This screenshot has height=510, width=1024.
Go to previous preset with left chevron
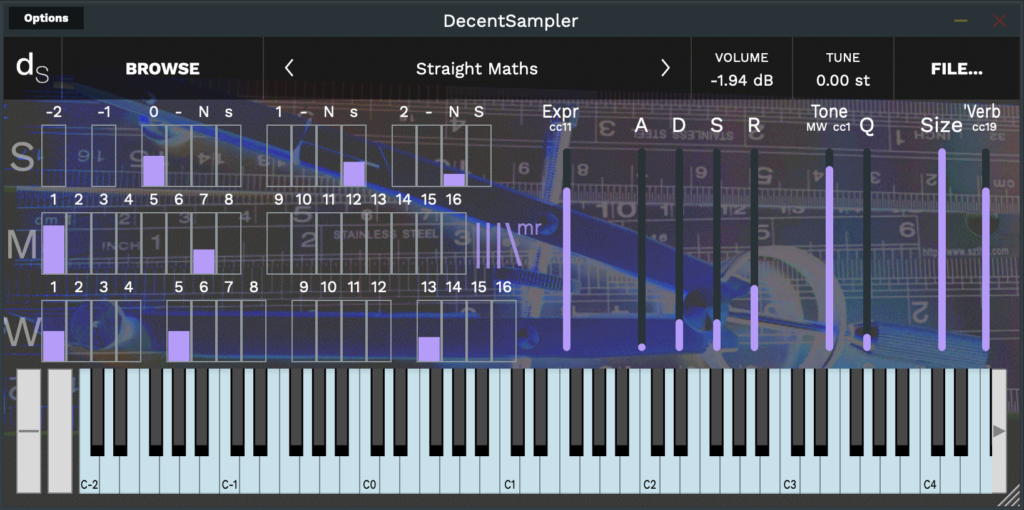click(289, 68)
